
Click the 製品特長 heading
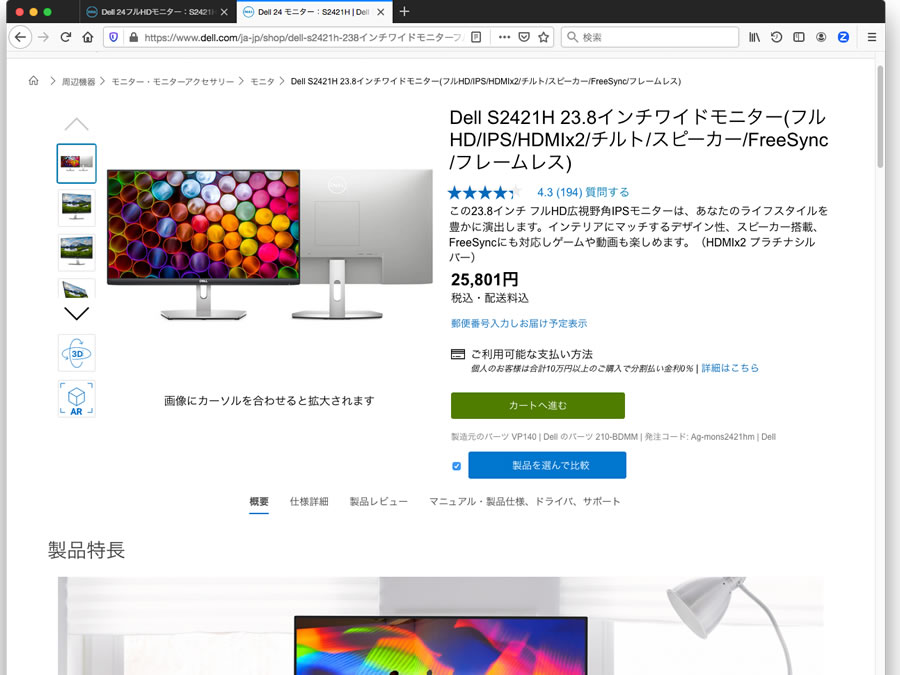click(86, 550)
